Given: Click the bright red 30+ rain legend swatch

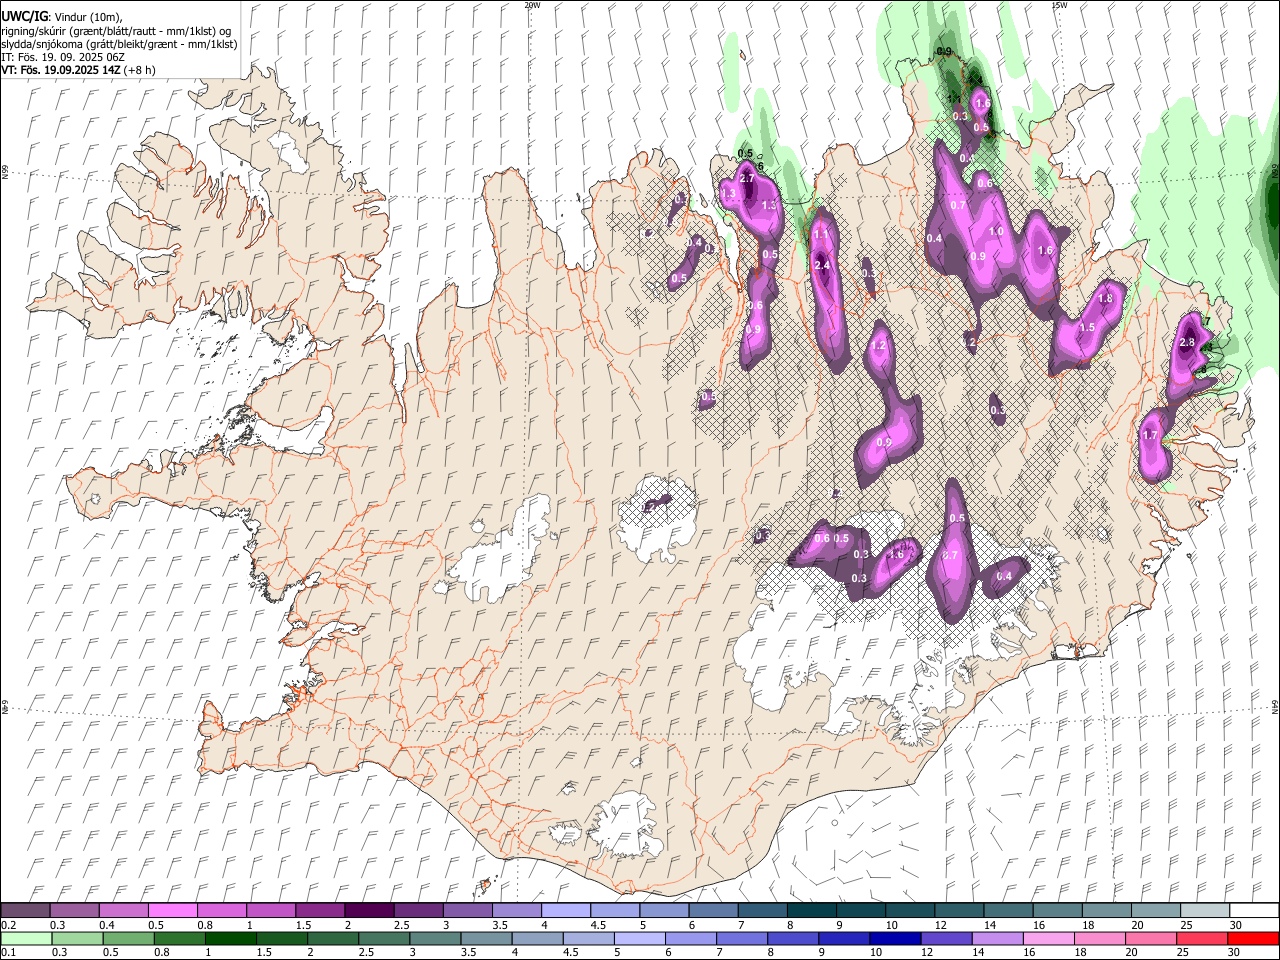Looking at the screenshot, I should coord(1254,939).
